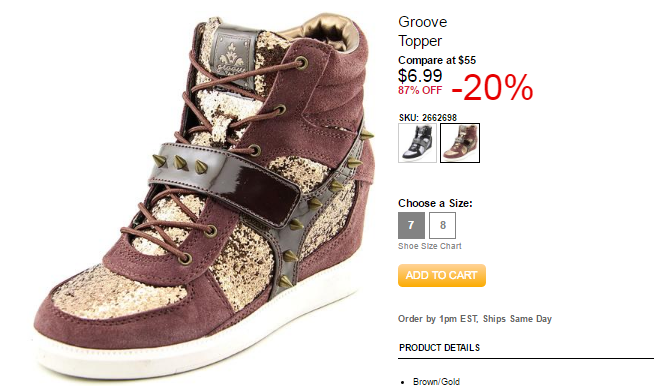
Task: Click the large sneaker product image
Action: point(202,196)
